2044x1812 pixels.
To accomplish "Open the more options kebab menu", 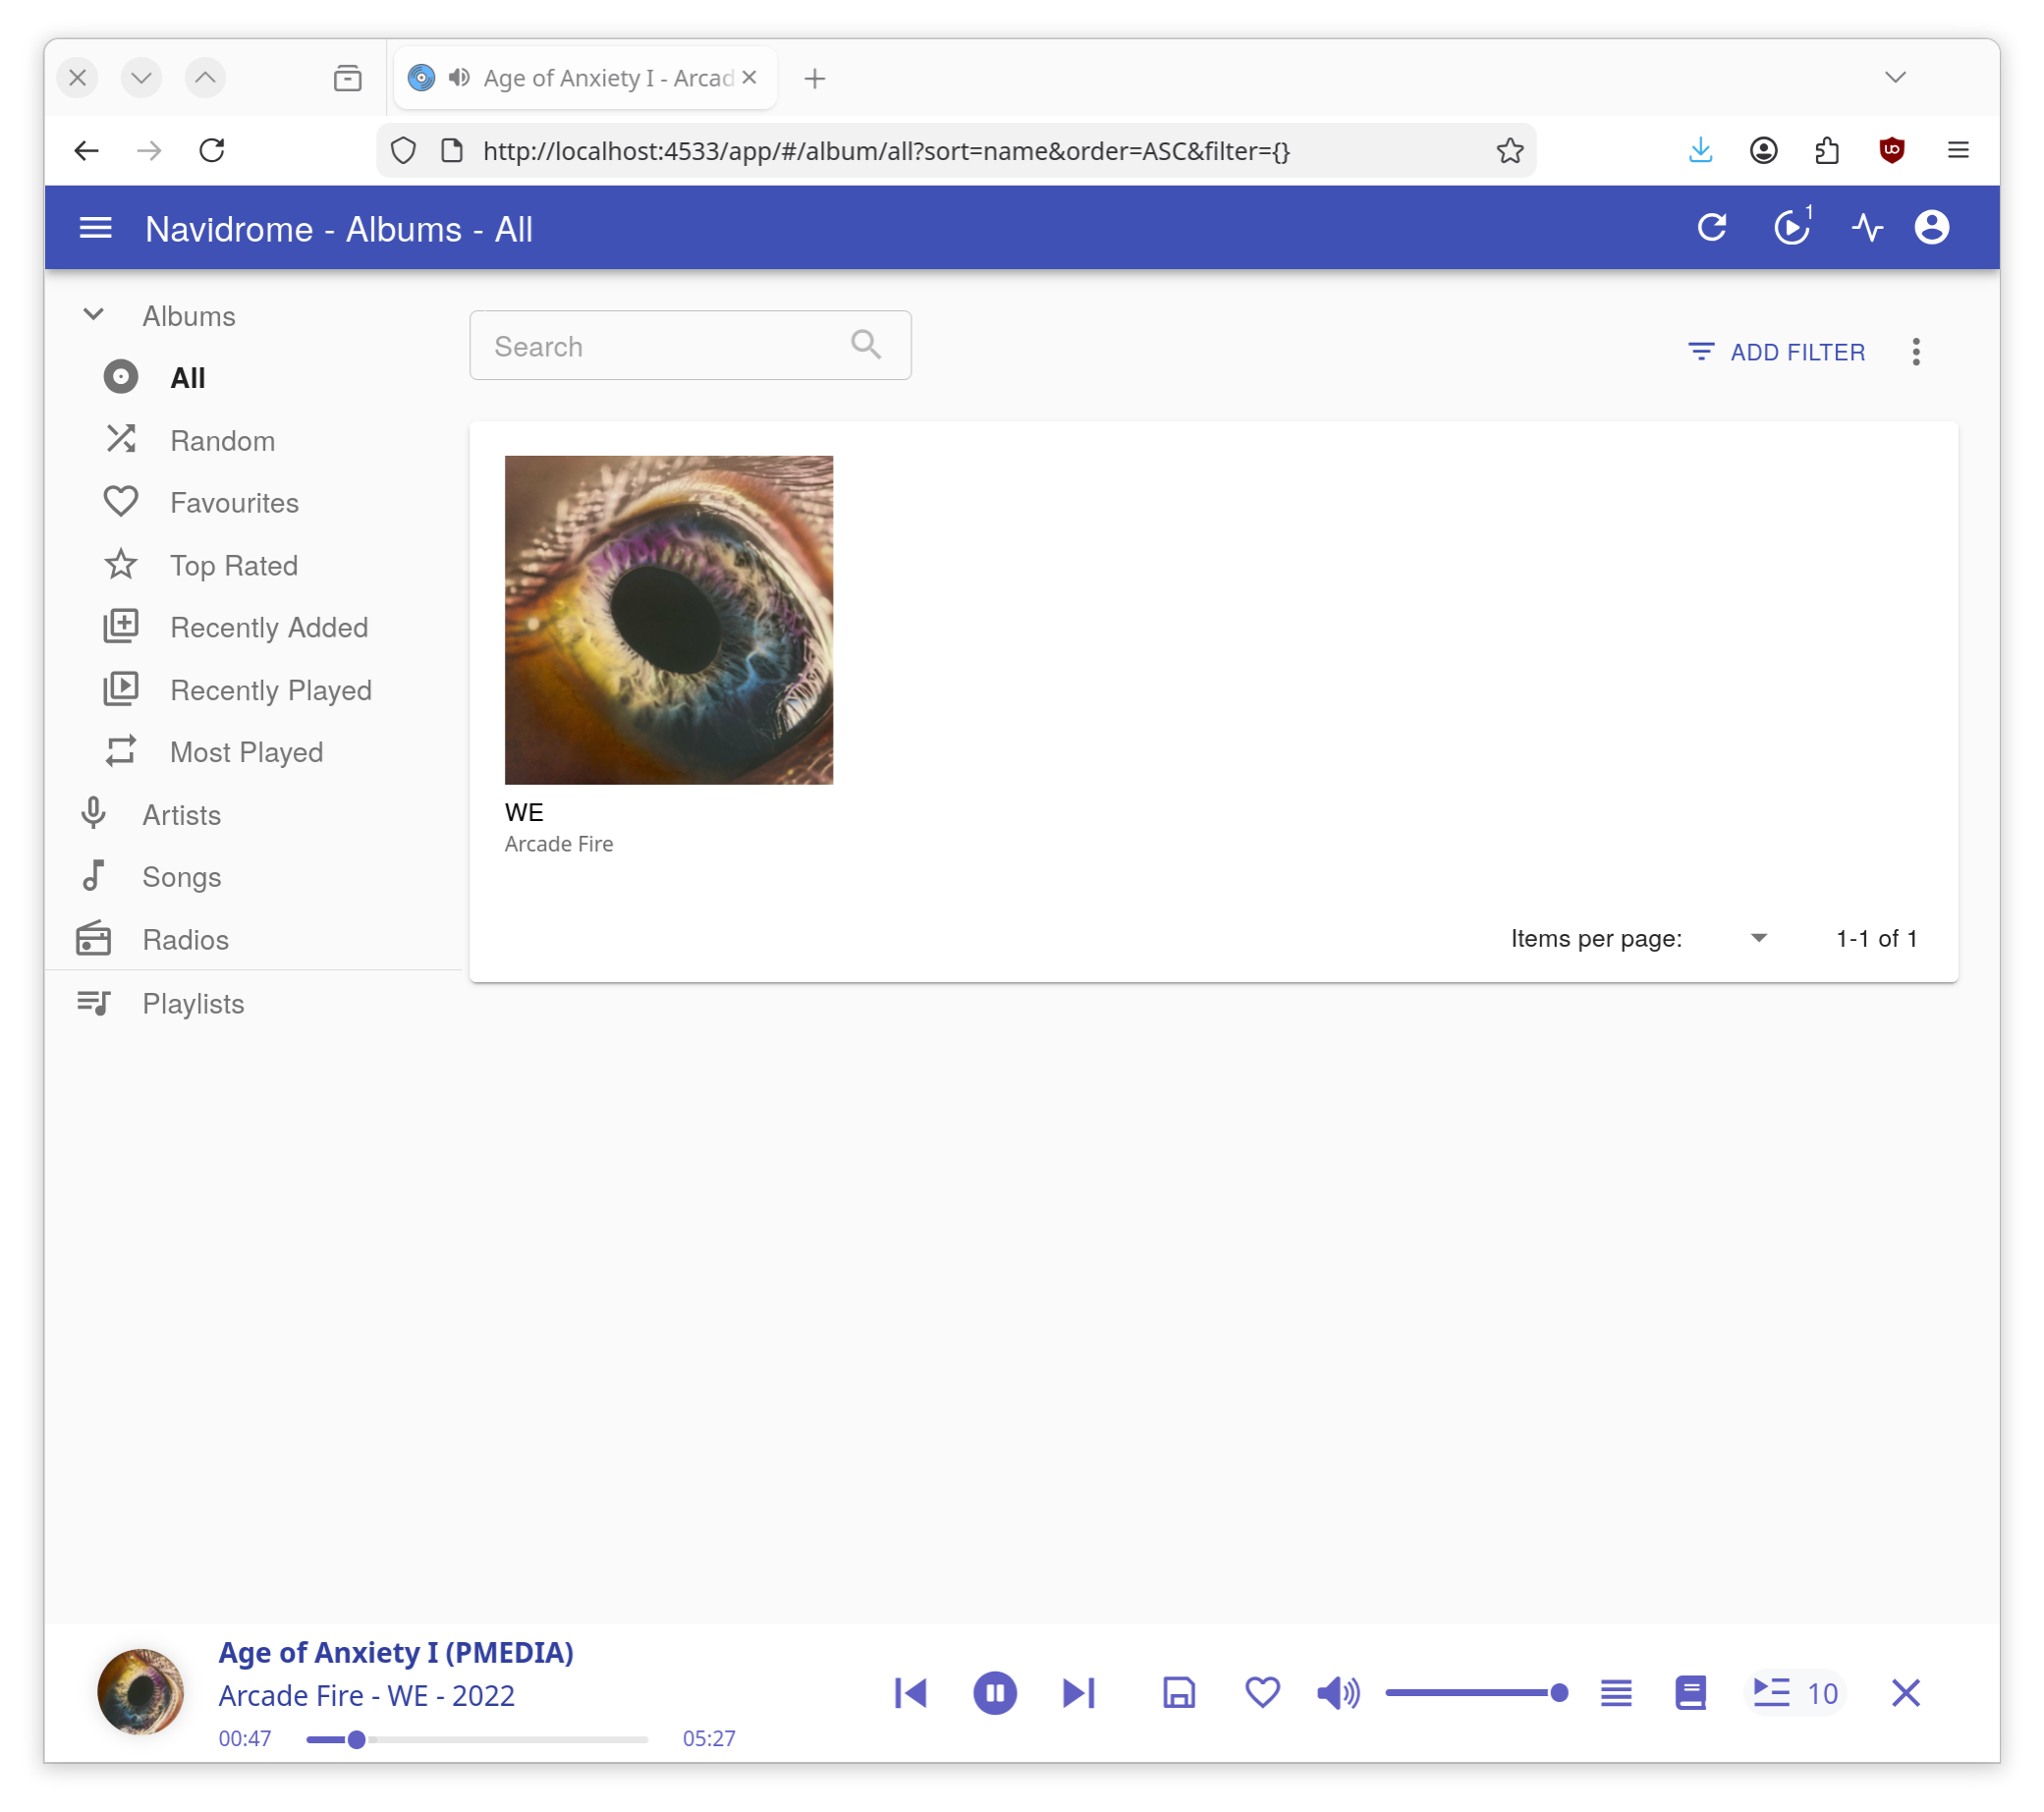I will click(x=1915, y=352).
